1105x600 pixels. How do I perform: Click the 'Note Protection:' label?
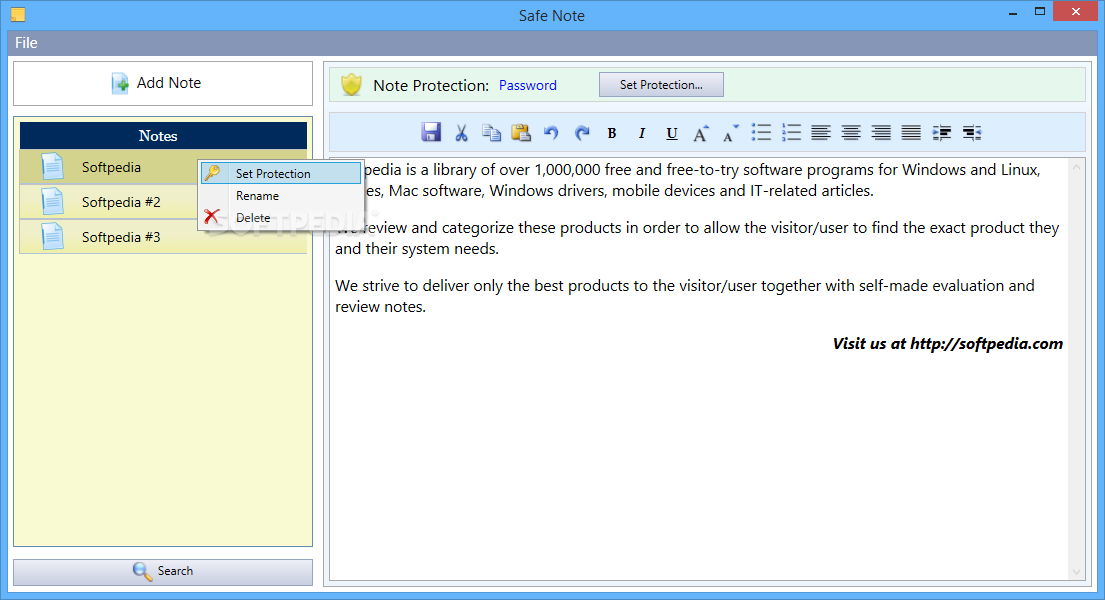tap(431, 85)
